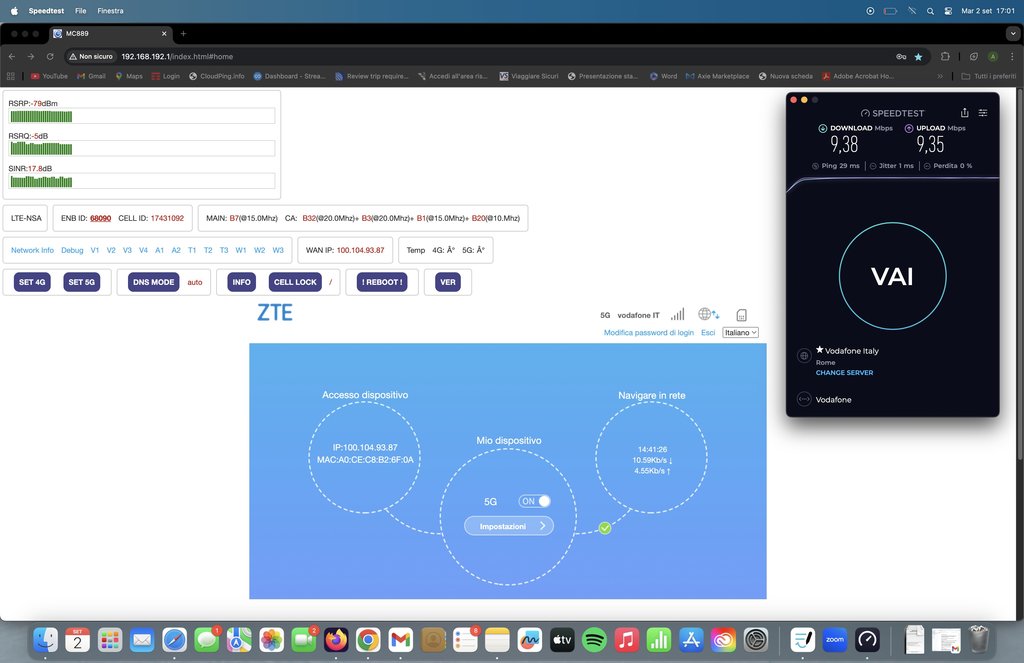Toggle the 5G ON switch

535,501
